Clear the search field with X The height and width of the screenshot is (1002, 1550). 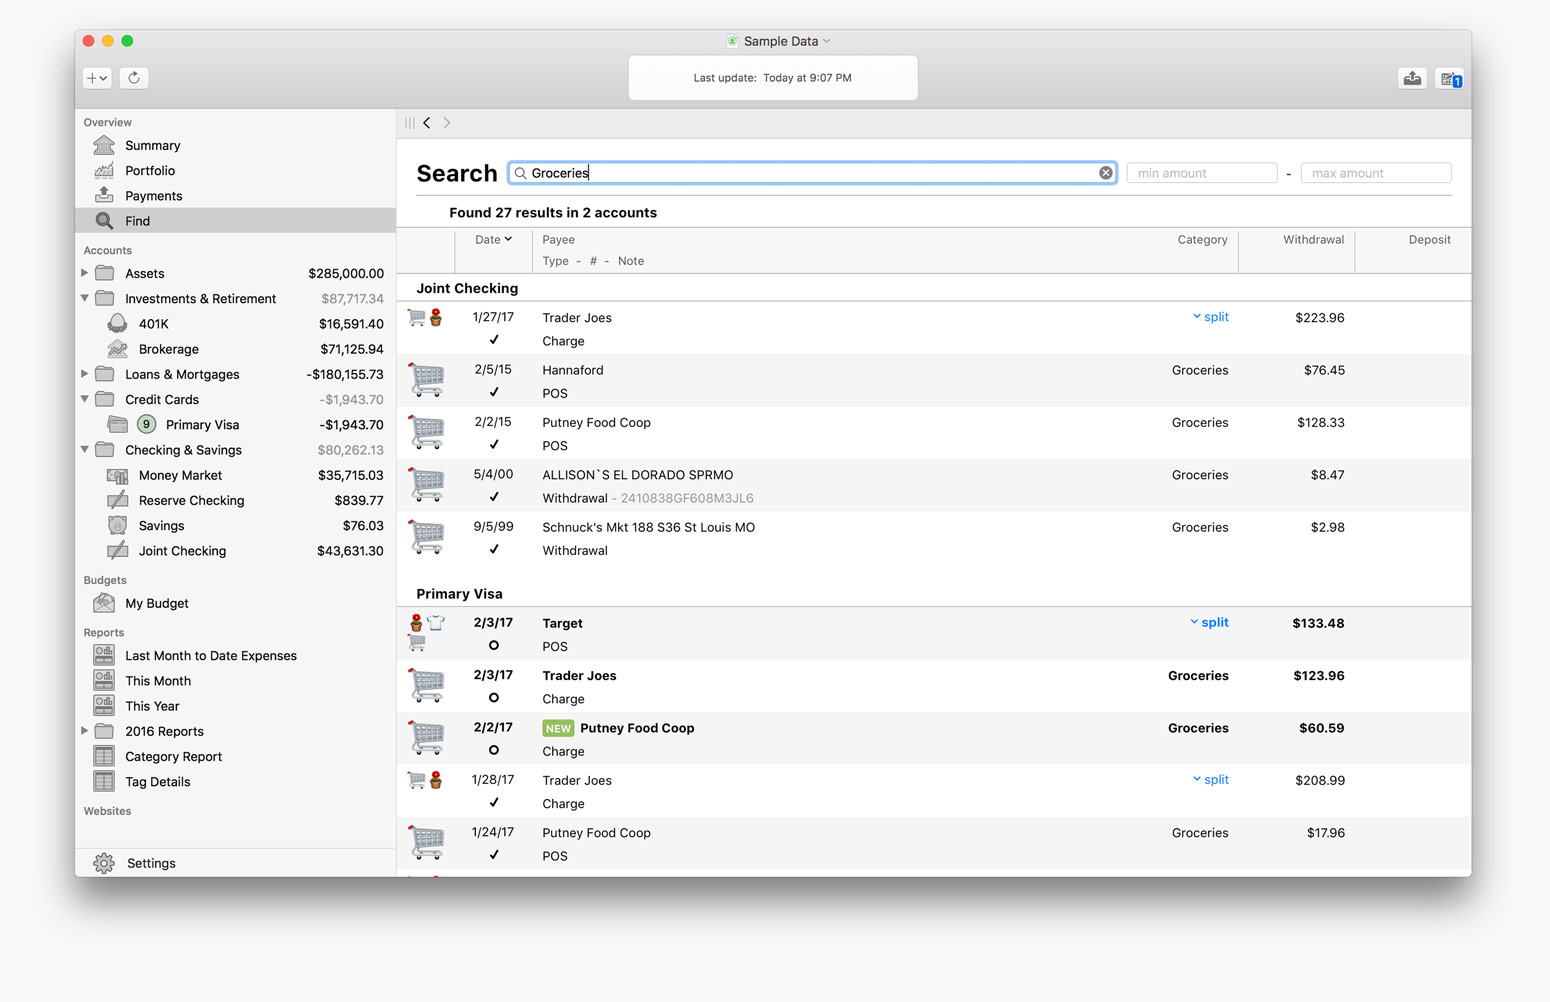tap(1105, 173)
